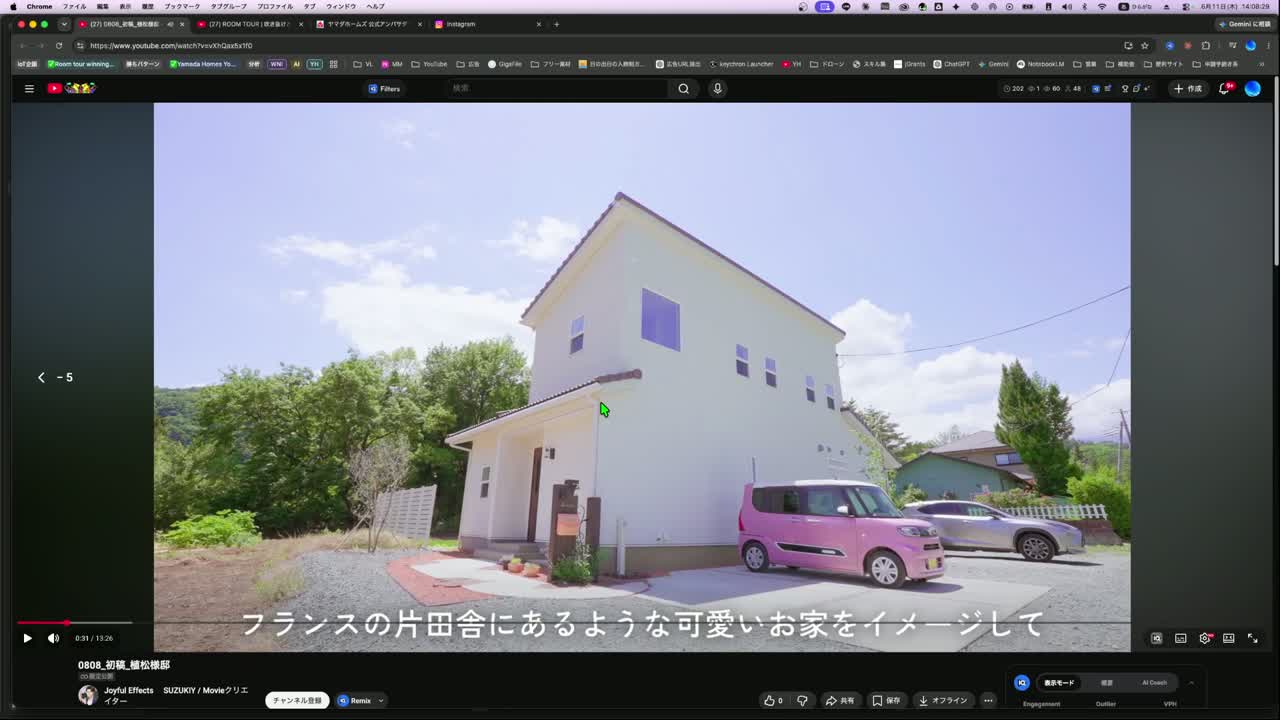This screenshot has height=720, width=1280.
Task: Open YouTube notifications bell
Action: [x=1225, y=88]
